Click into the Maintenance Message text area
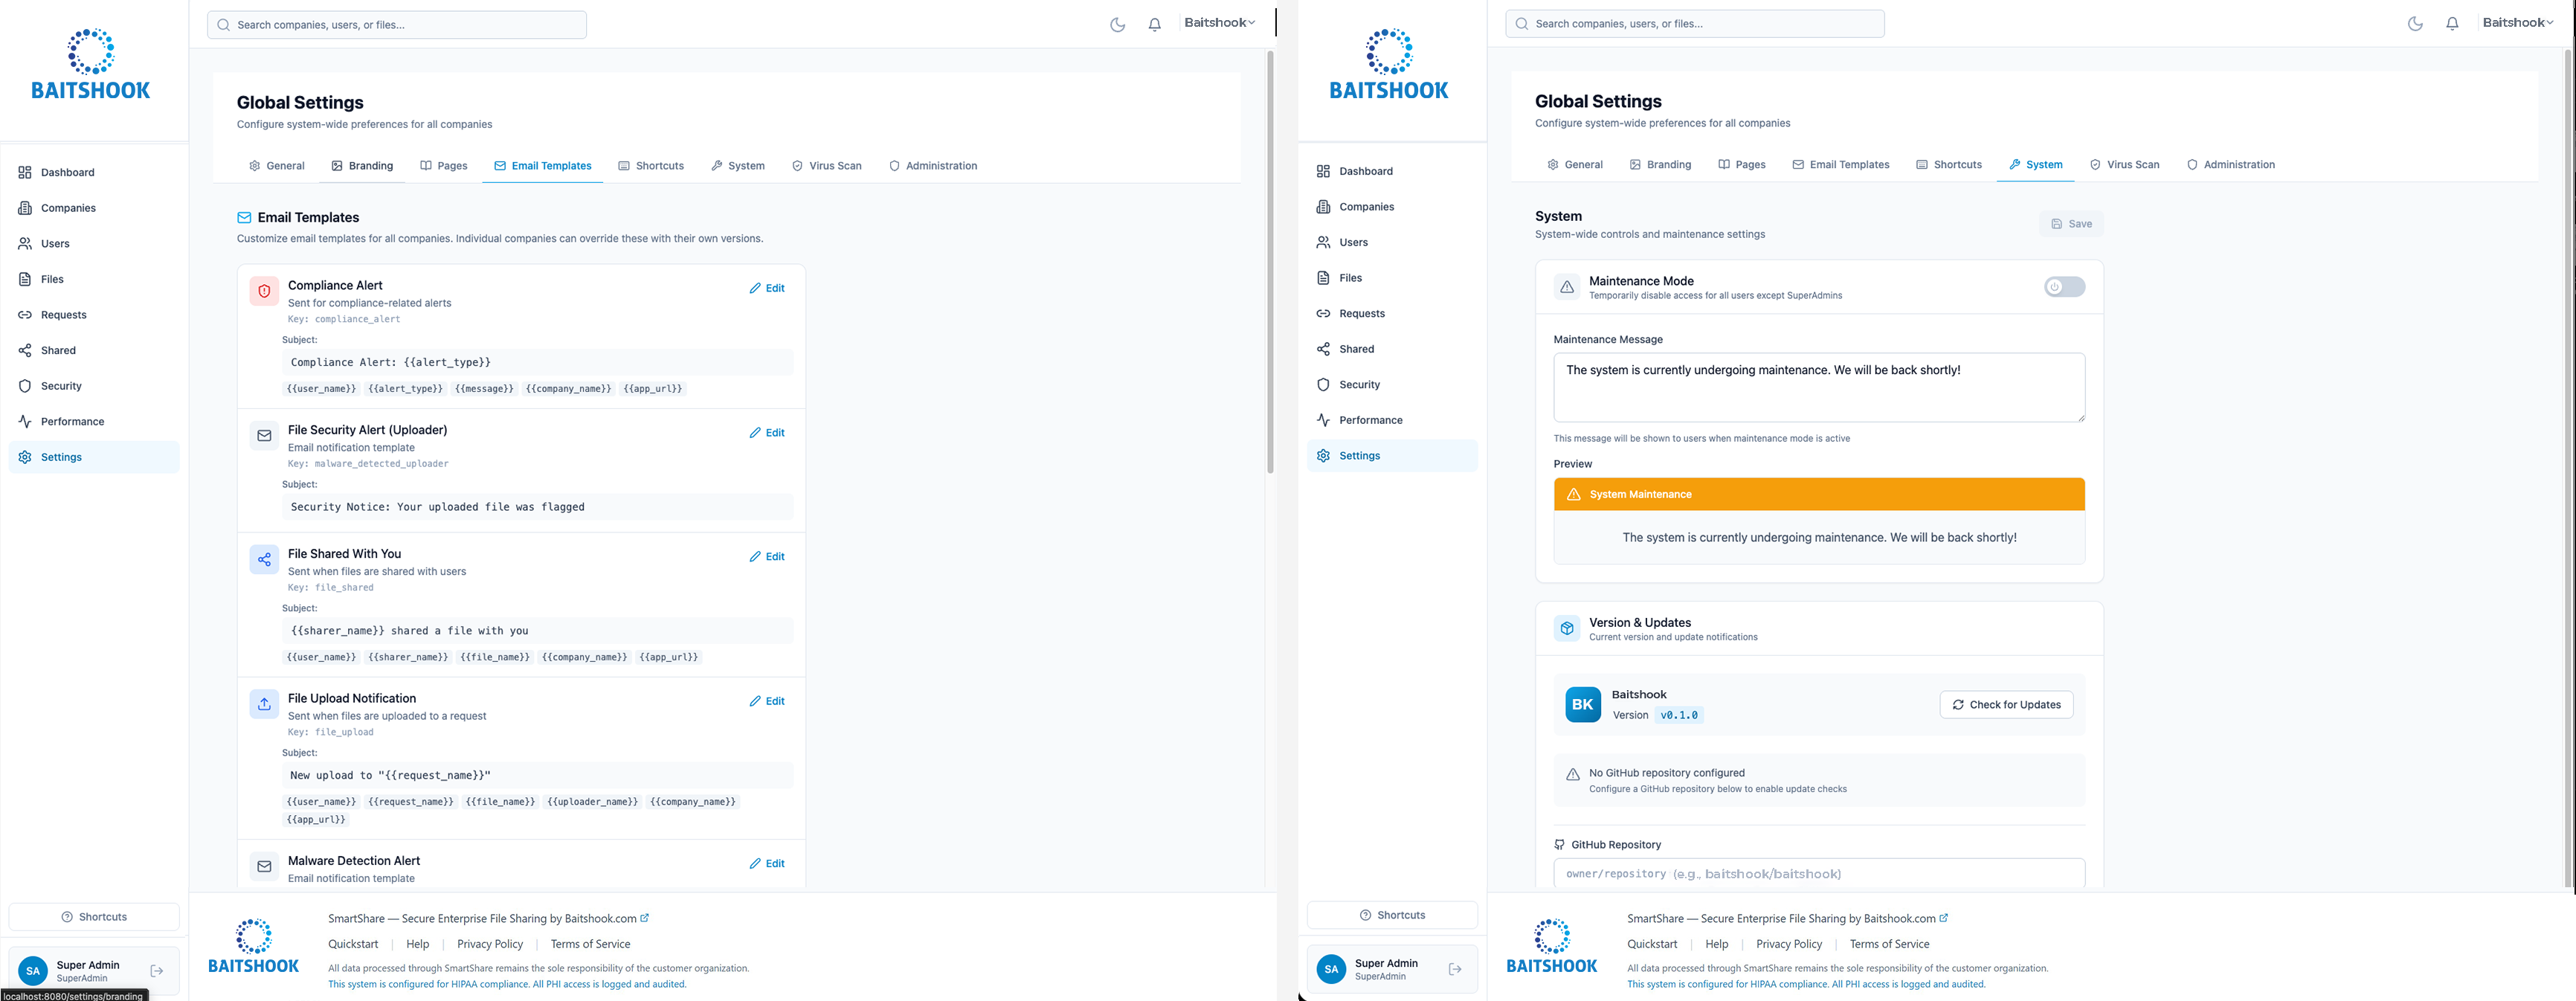Screen dimensions: 2576x1001 click(1818, 387)
